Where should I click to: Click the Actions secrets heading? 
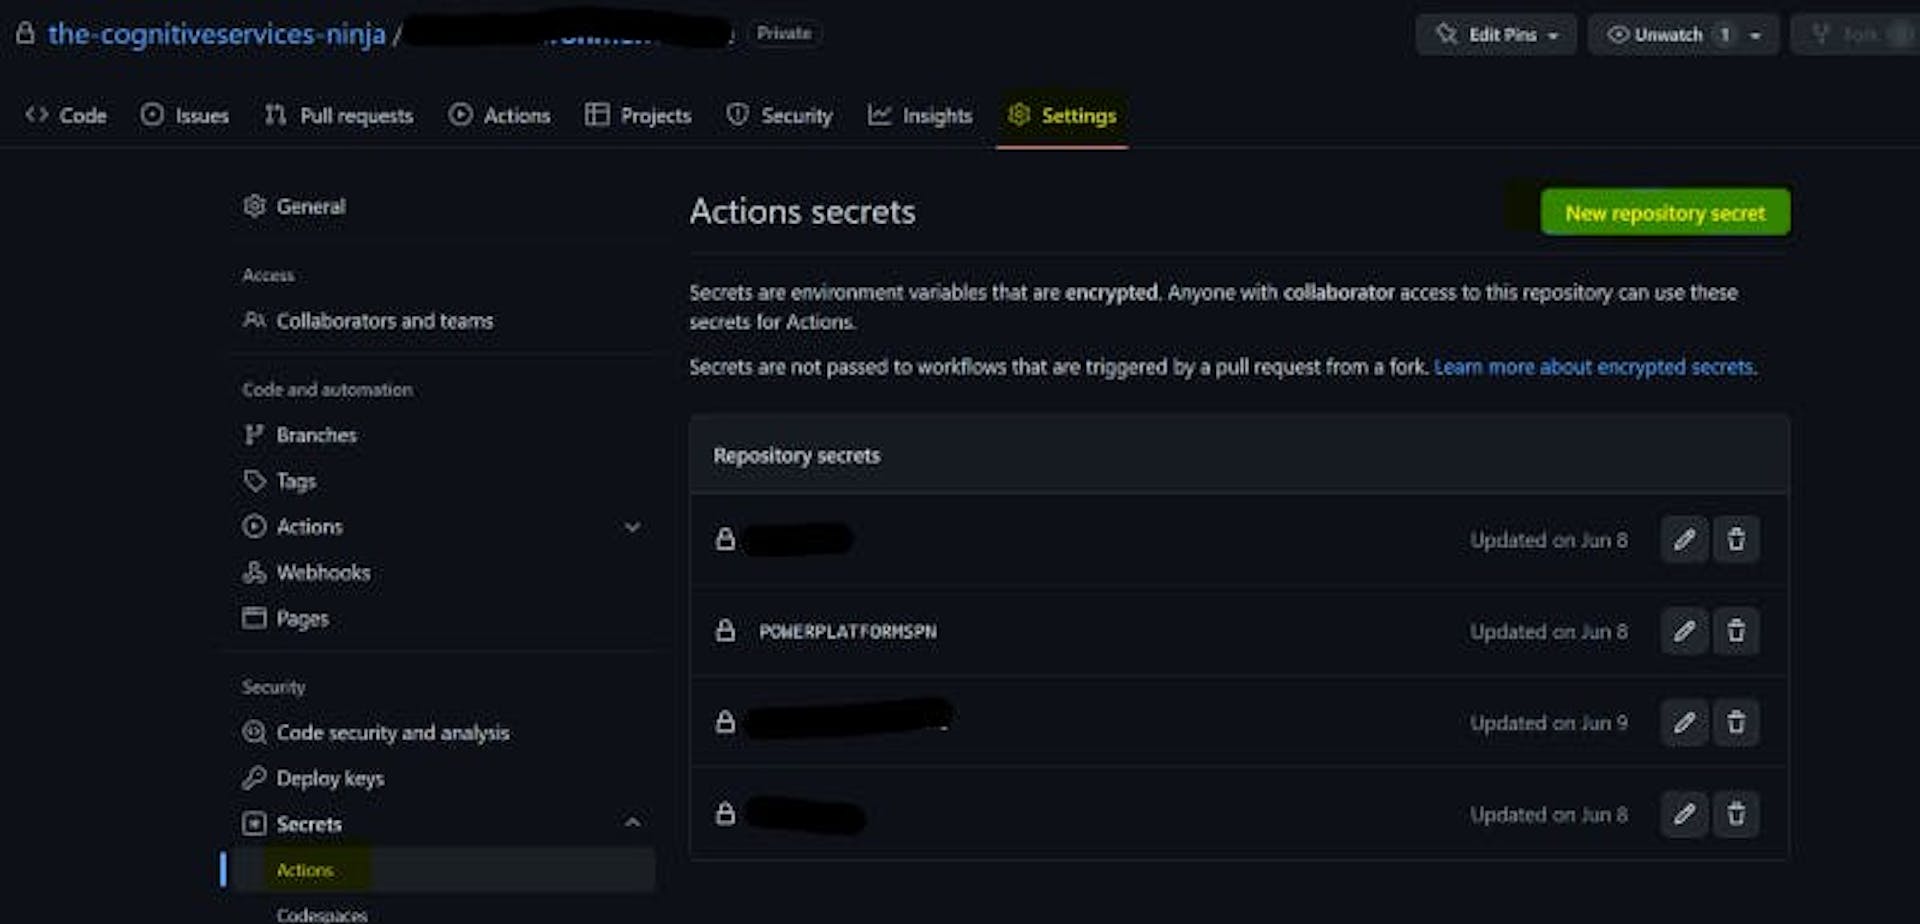pos(802,212)
